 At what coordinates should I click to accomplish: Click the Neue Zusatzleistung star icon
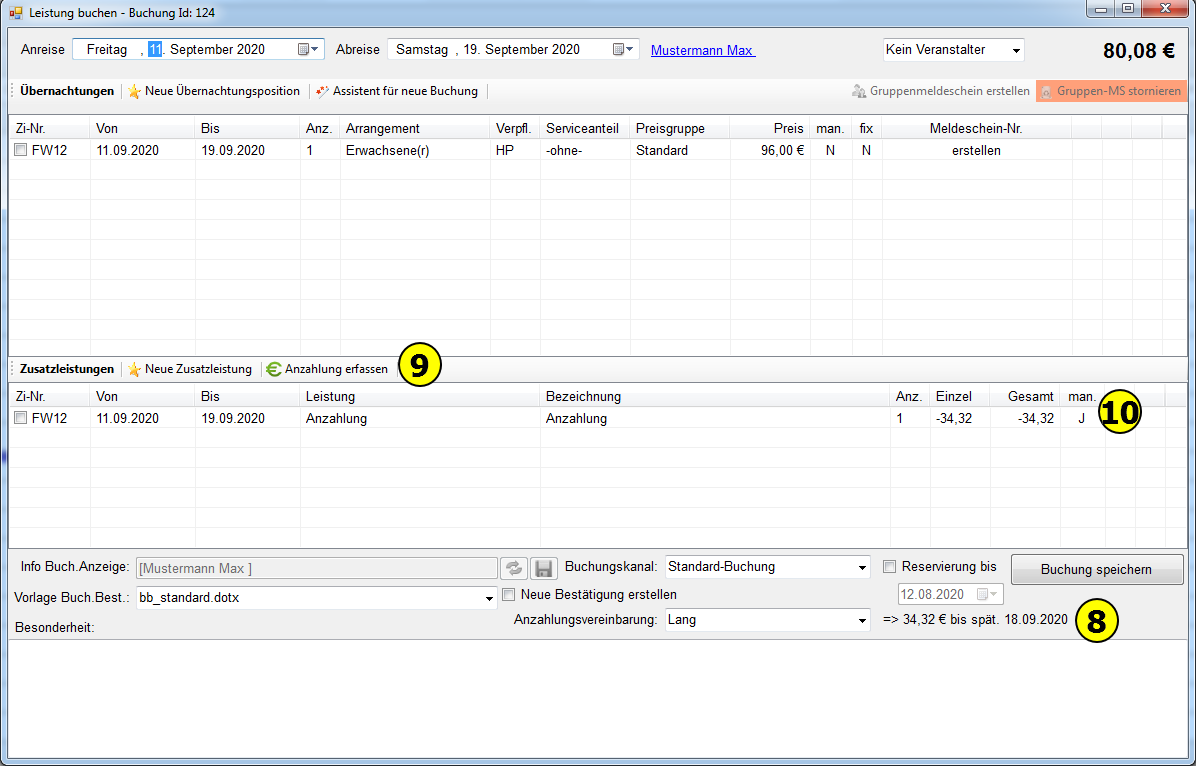click(x=134, y=369)
